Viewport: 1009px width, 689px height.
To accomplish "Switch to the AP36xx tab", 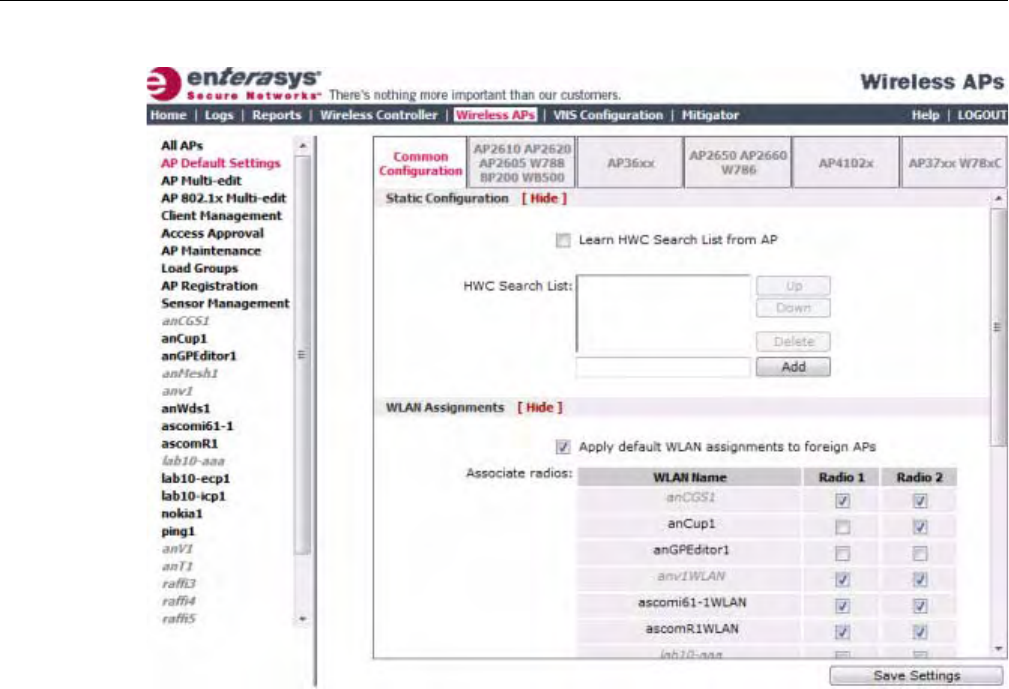I will point(630,163).
